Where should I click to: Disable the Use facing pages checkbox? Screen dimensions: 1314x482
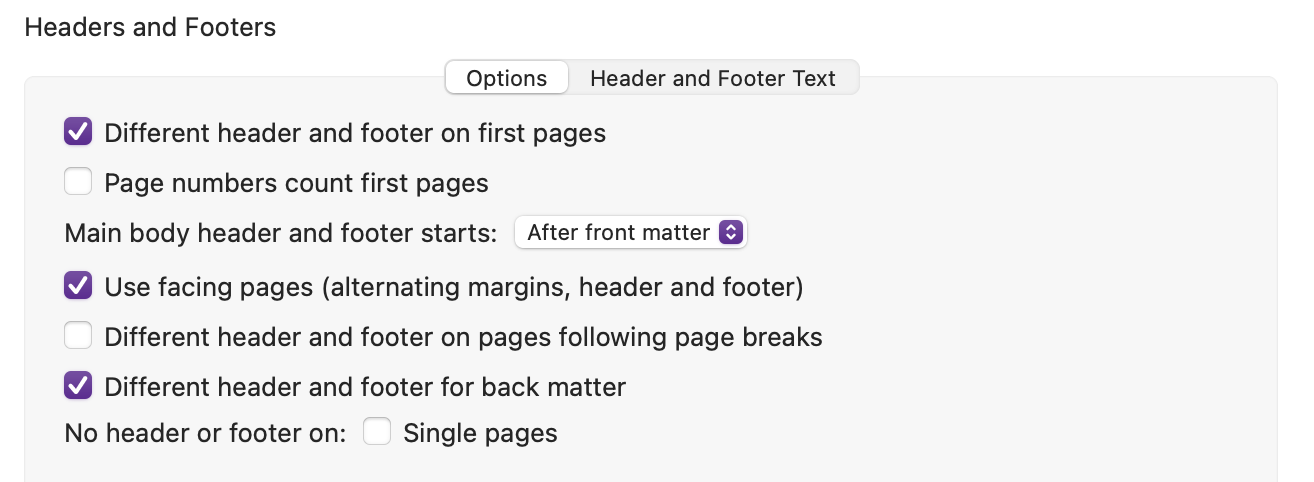coord(78,287)
